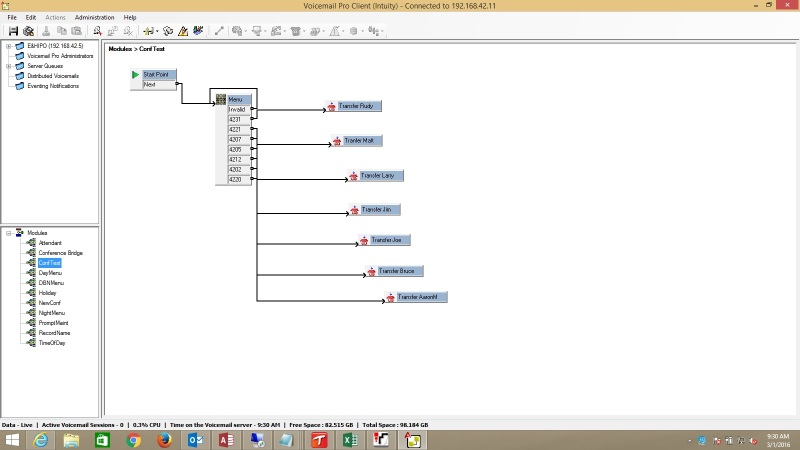Viewport: 800px width, 450px height.
Task: Open the Edit menu
Action: click(31, 17)
